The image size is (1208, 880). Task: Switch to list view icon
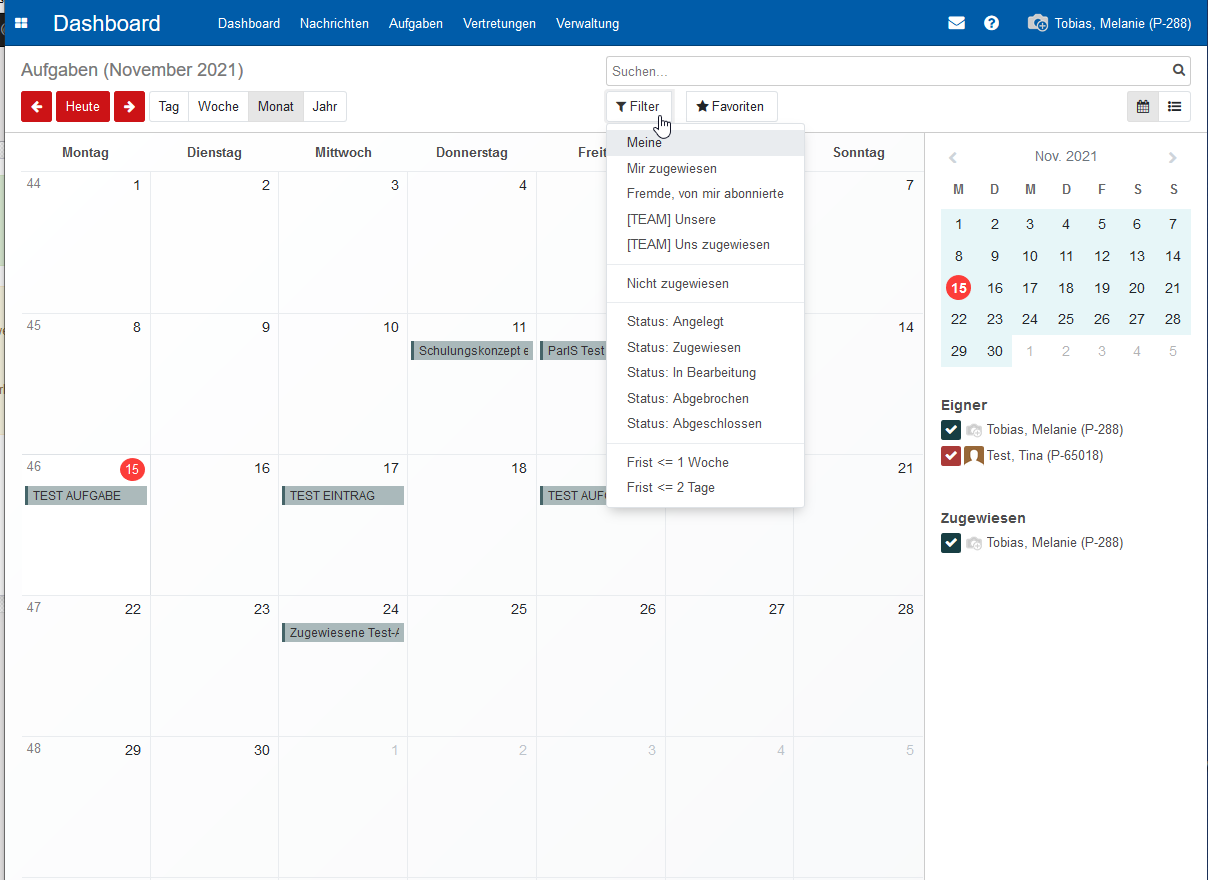1175,106
